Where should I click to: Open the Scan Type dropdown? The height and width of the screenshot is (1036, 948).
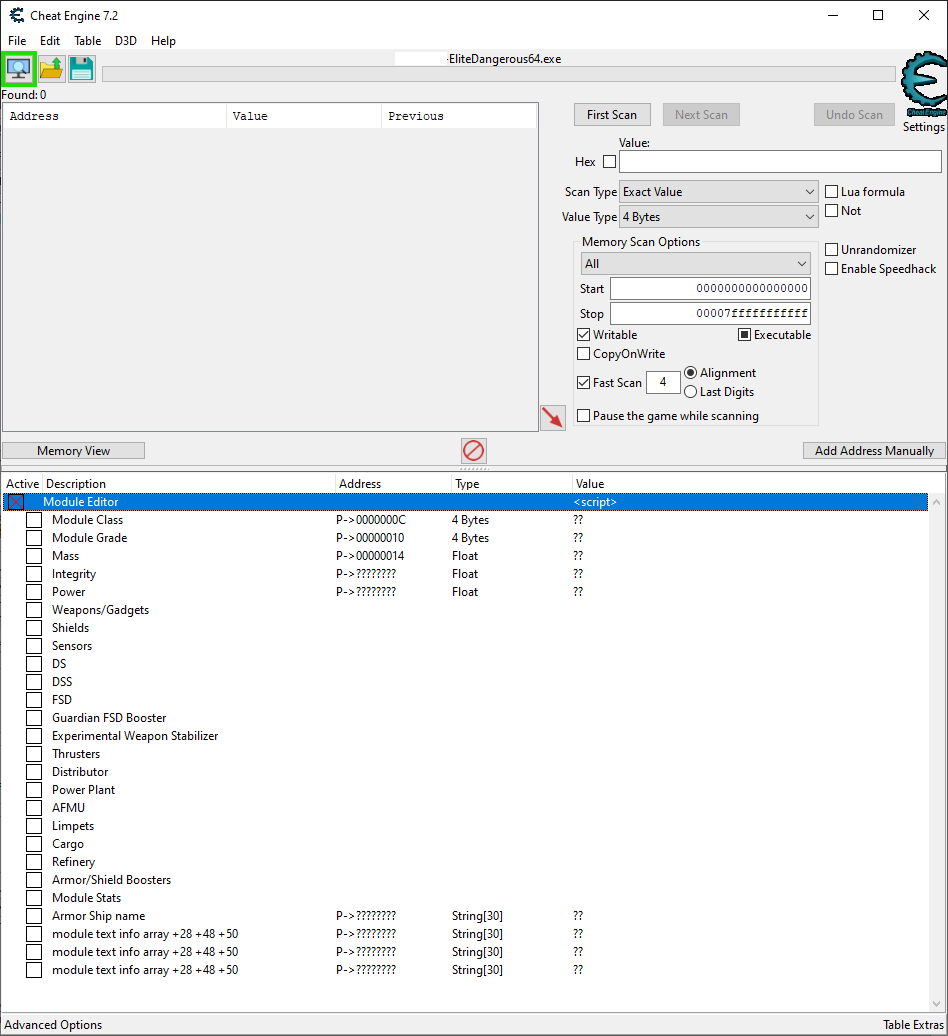718,192
